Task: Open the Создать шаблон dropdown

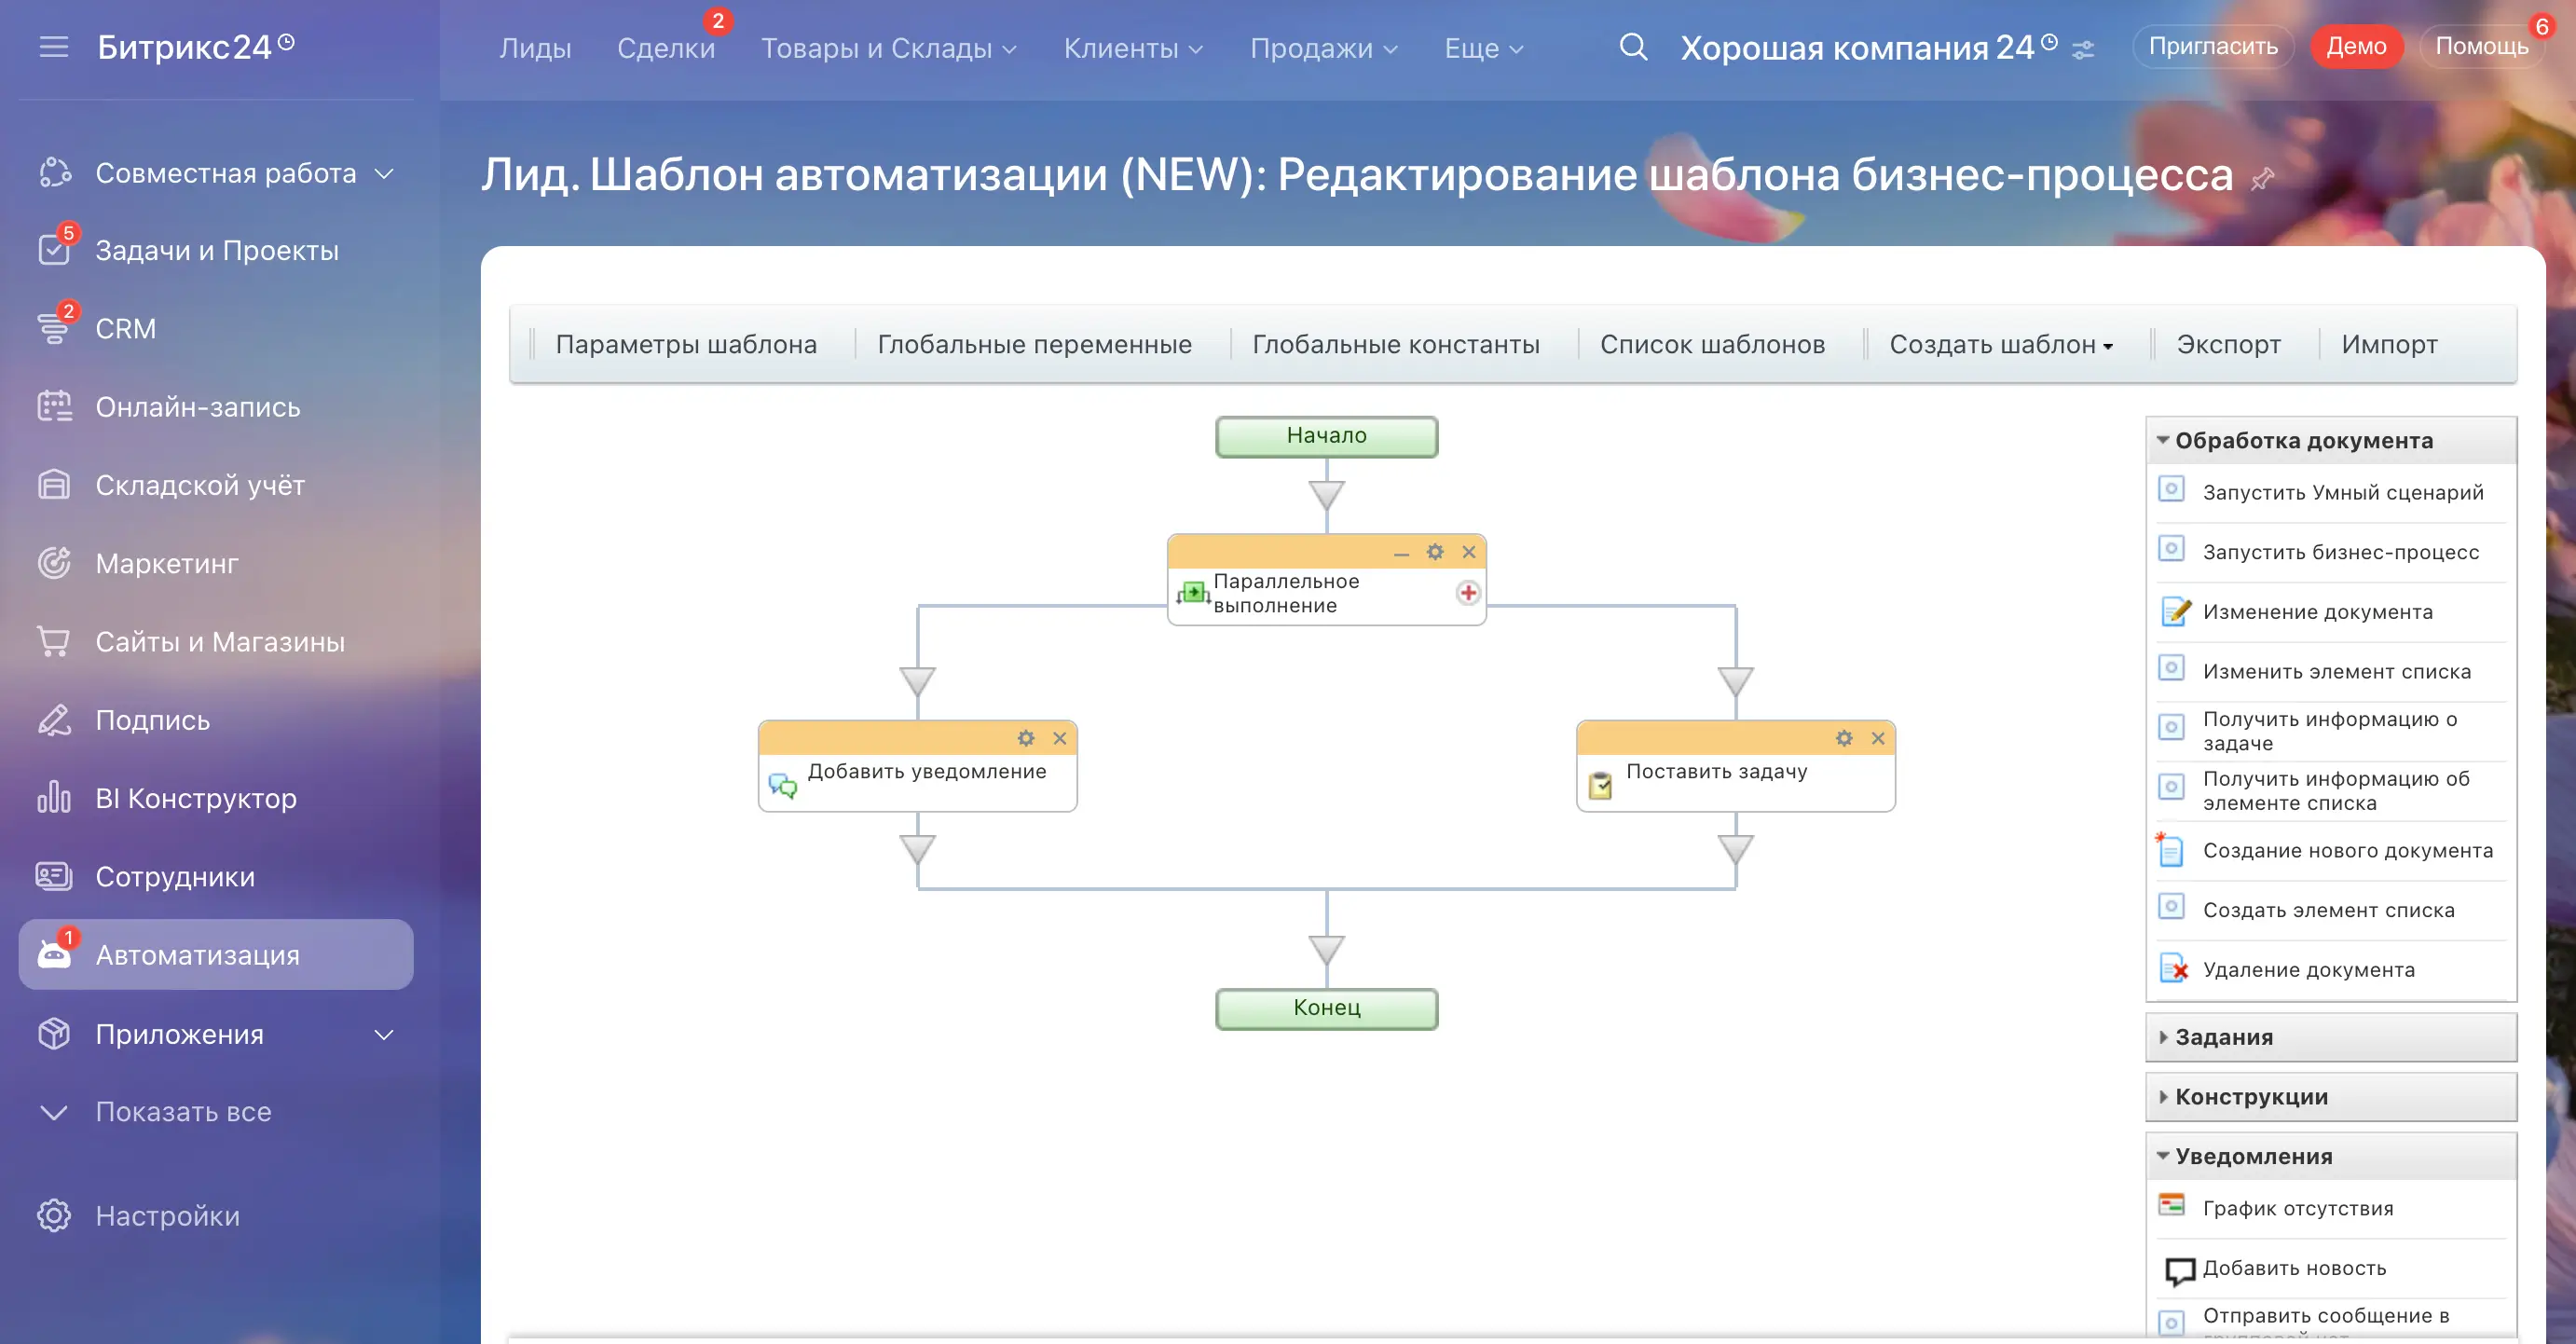Action: click(2000, 345)
